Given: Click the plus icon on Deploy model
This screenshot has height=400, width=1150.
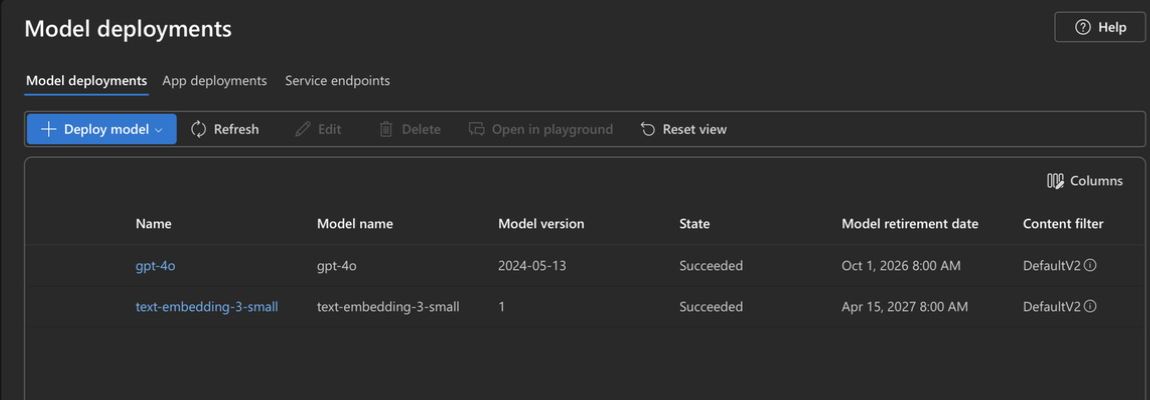Looking at the screenshot, I should (x=48, y=129).
